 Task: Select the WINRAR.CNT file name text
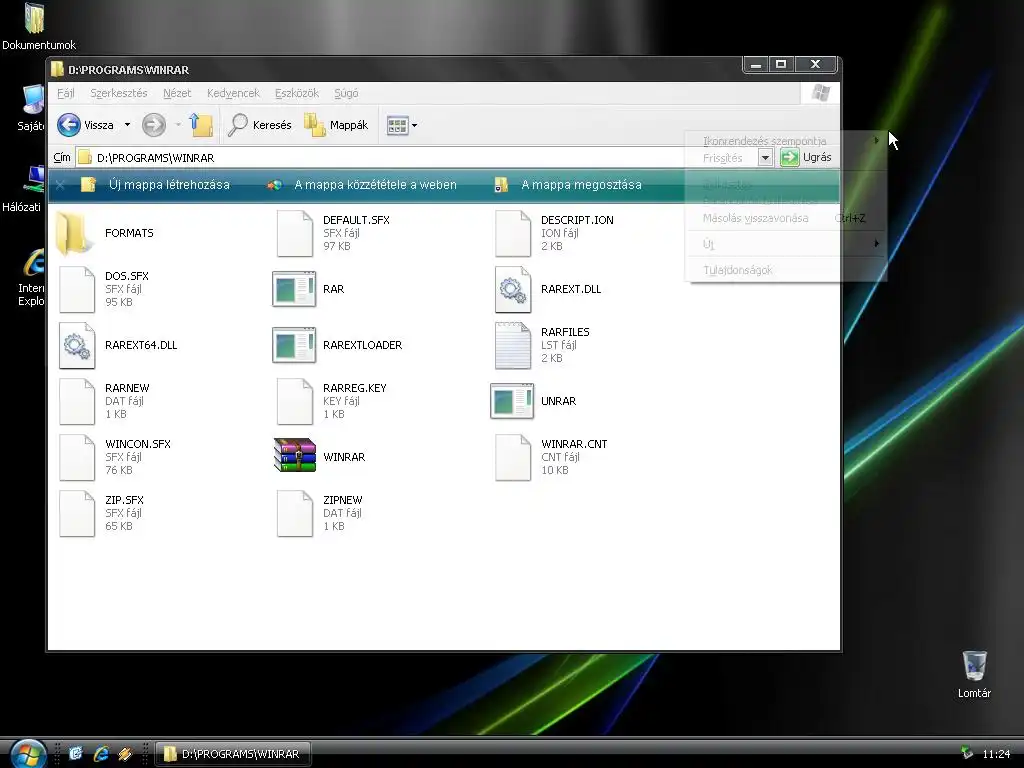pos(574,444)
